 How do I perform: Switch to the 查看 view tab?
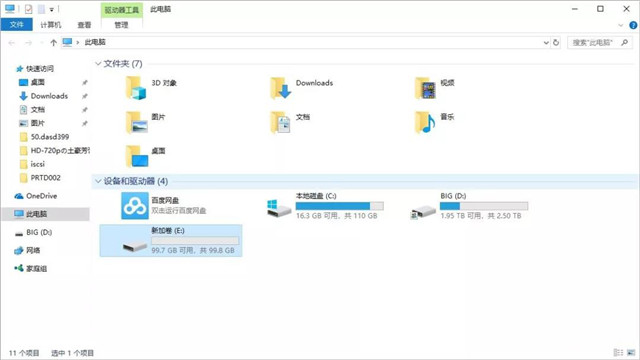pyautogui.click(x=84, y=25)
